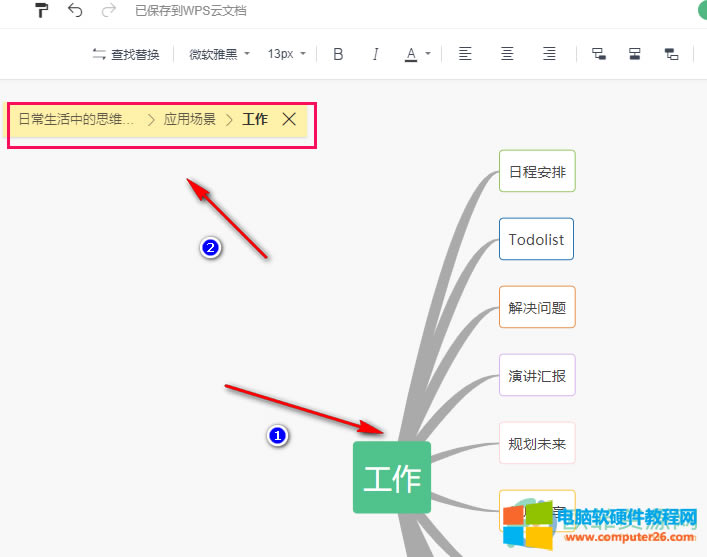Align text to the left

pyautogui.click(x=465, y=54)
